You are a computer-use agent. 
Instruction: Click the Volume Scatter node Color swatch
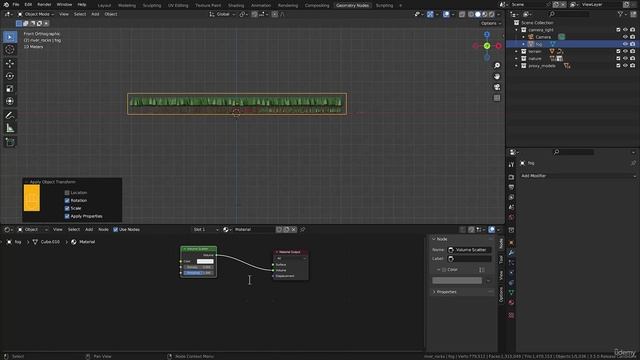click(205, 261)
